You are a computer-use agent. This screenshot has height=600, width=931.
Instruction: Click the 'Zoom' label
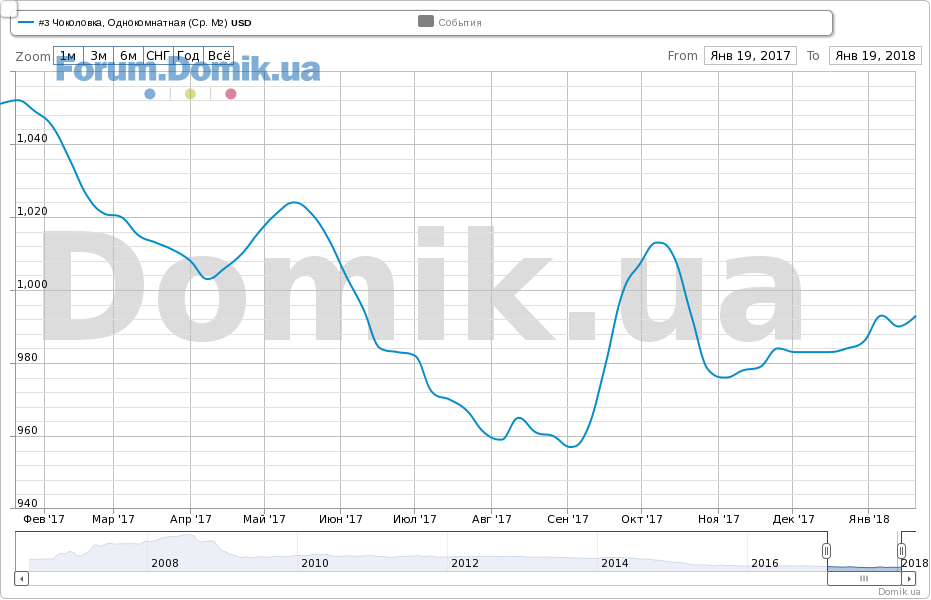(x=33, y=56)
